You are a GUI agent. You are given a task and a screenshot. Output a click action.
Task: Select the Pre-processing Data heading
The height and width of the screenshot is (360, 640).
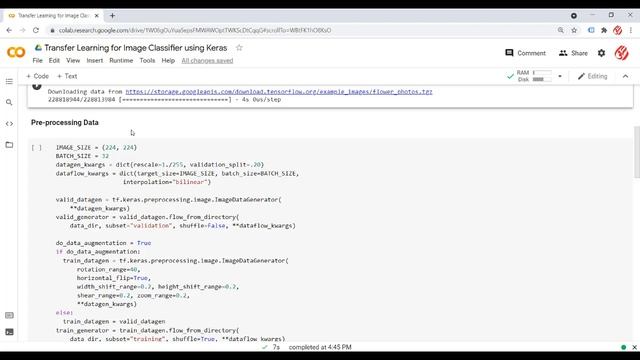tap(64, 122)
